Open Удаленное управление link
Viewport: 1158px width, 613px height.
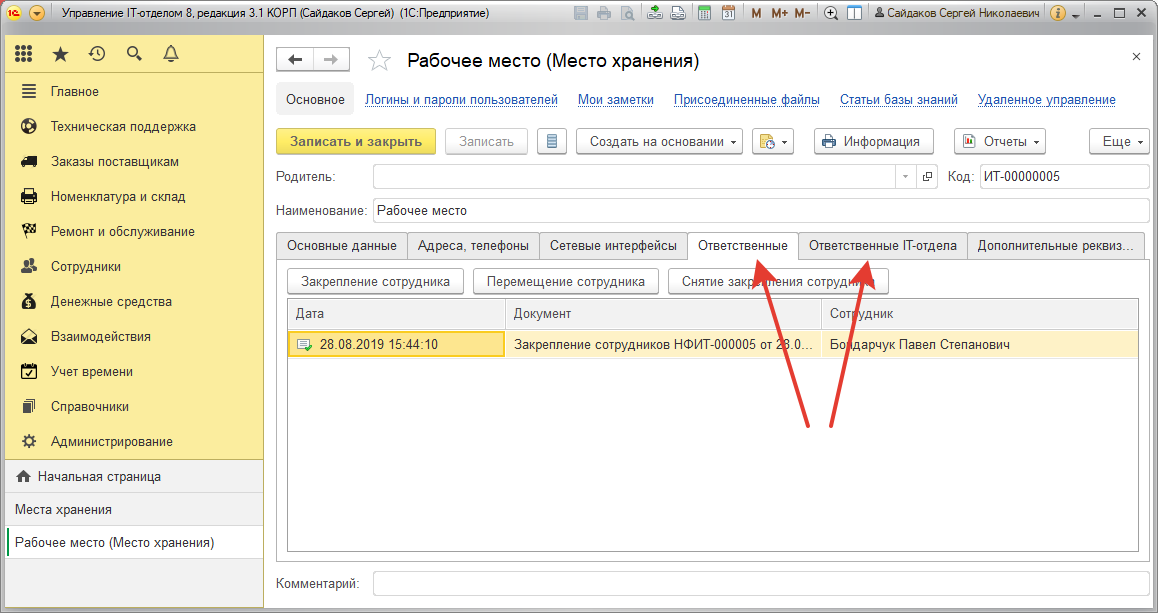coord(1046,100)
